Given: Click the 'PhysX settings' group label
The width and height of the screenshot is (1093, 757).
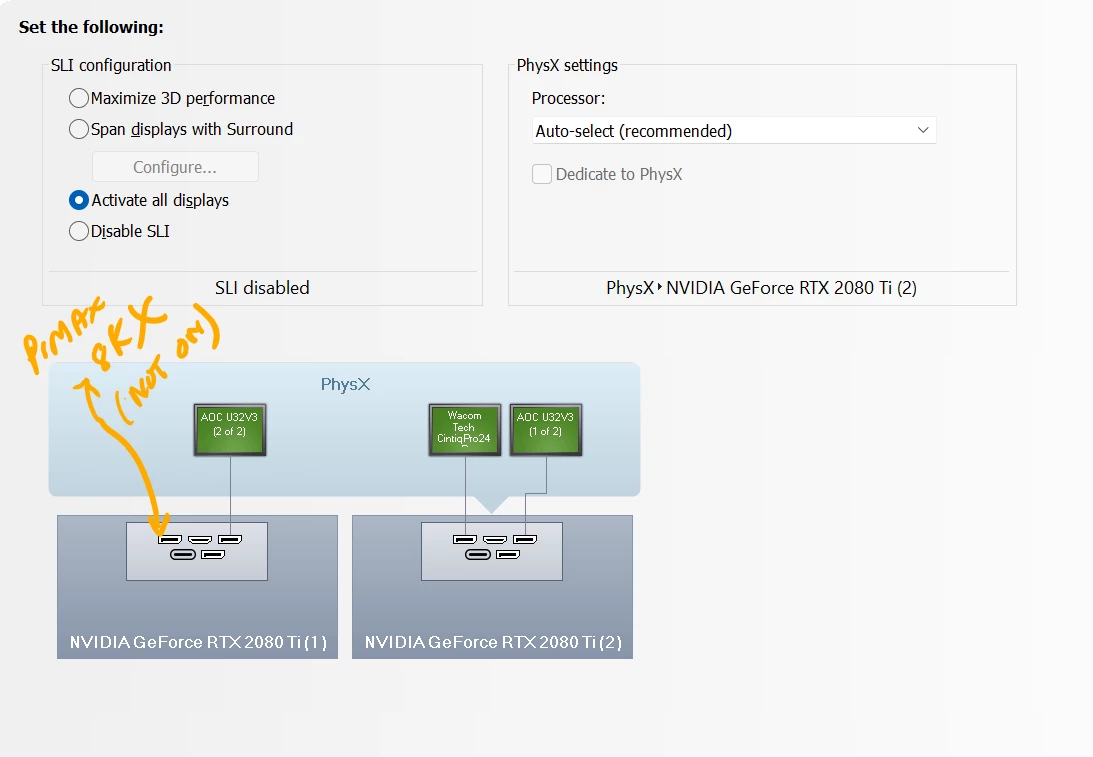Looking at the screenshot, I should click(x=567, y=65).
